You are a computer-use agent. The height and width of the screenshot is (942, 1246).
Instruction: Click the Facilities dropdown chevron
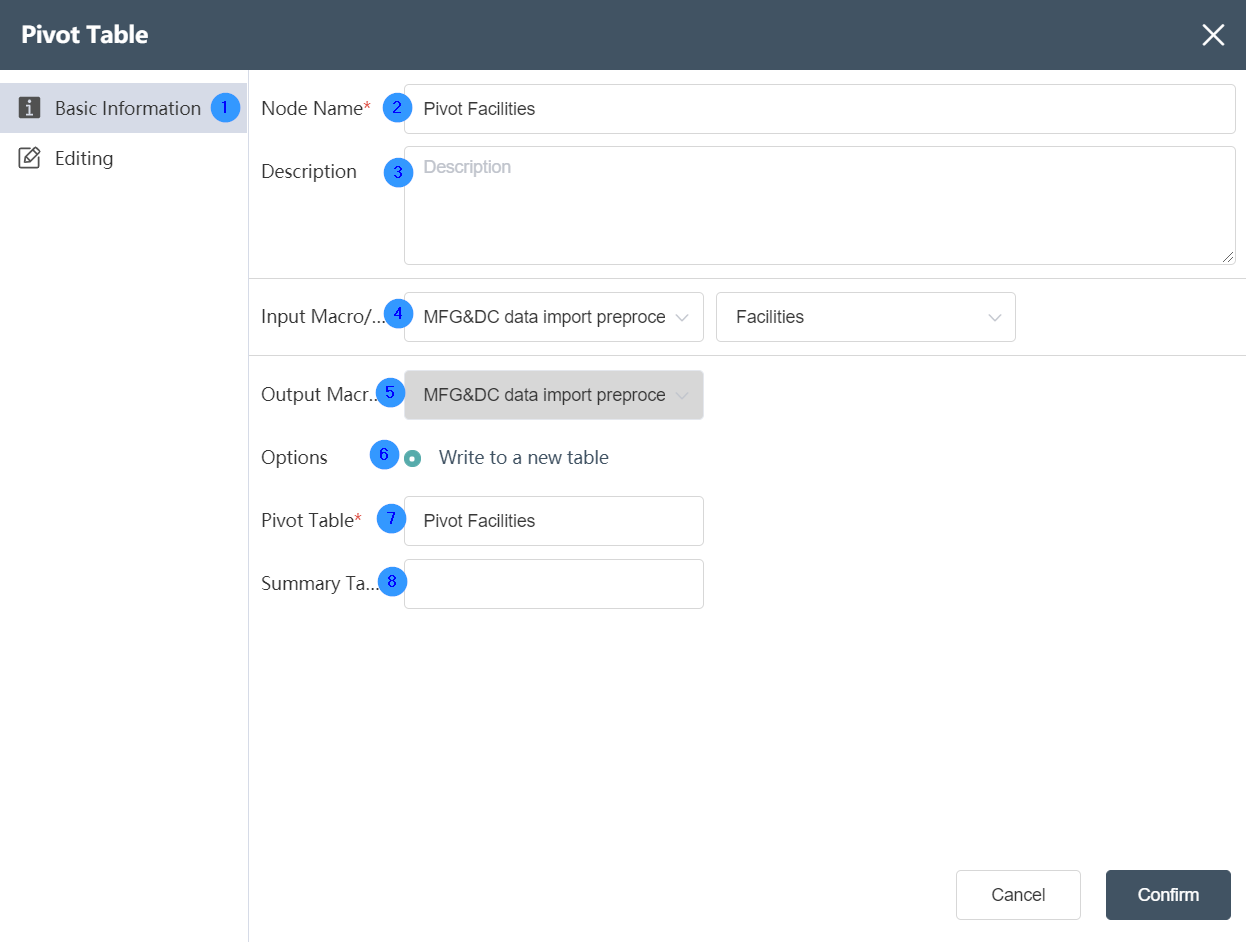pos(994,317)
